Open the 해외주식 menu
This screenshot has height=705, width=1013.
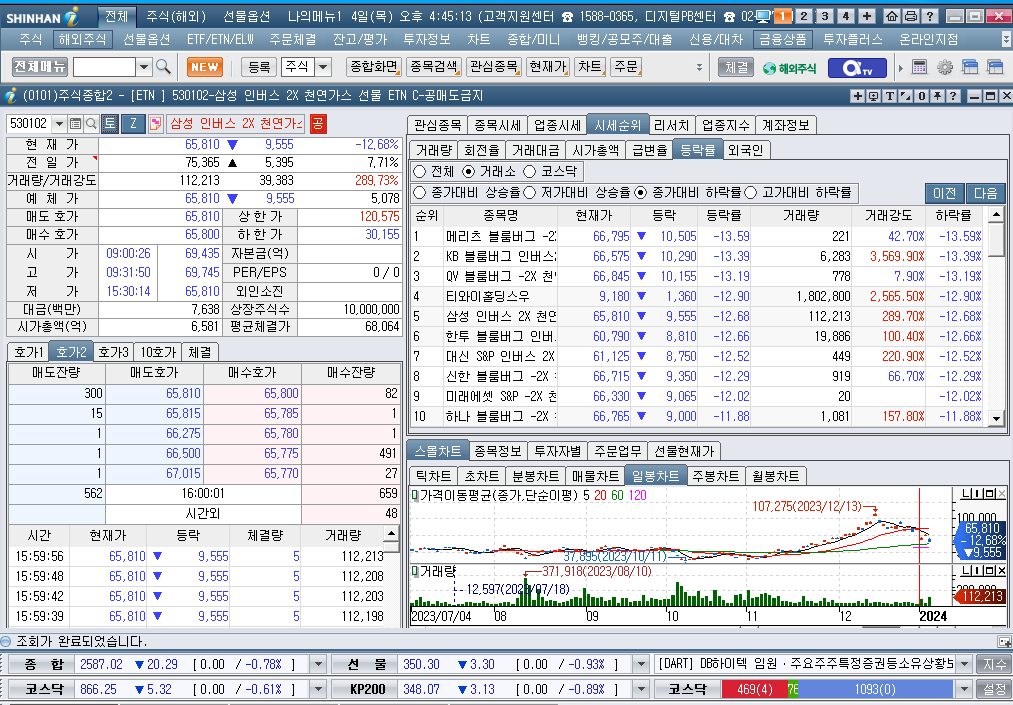point(82,39)
